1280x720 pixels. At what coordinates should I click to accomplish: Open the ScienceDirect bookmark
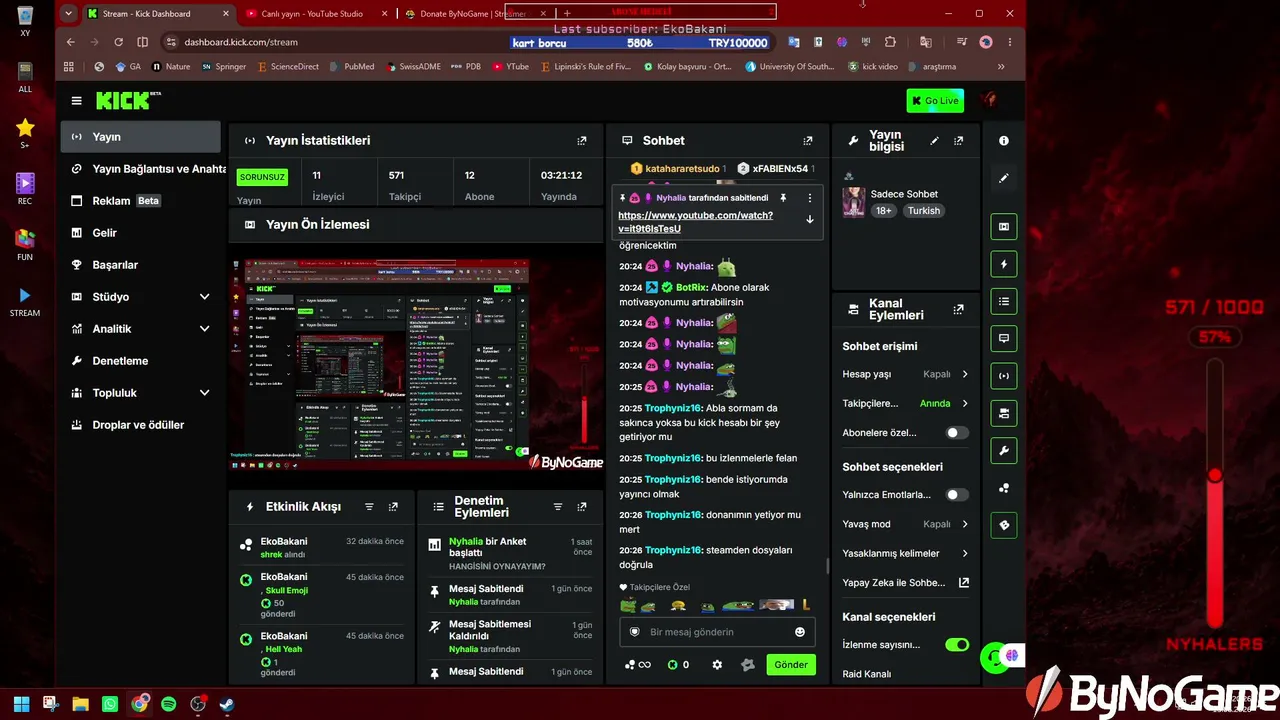[287, 67]
